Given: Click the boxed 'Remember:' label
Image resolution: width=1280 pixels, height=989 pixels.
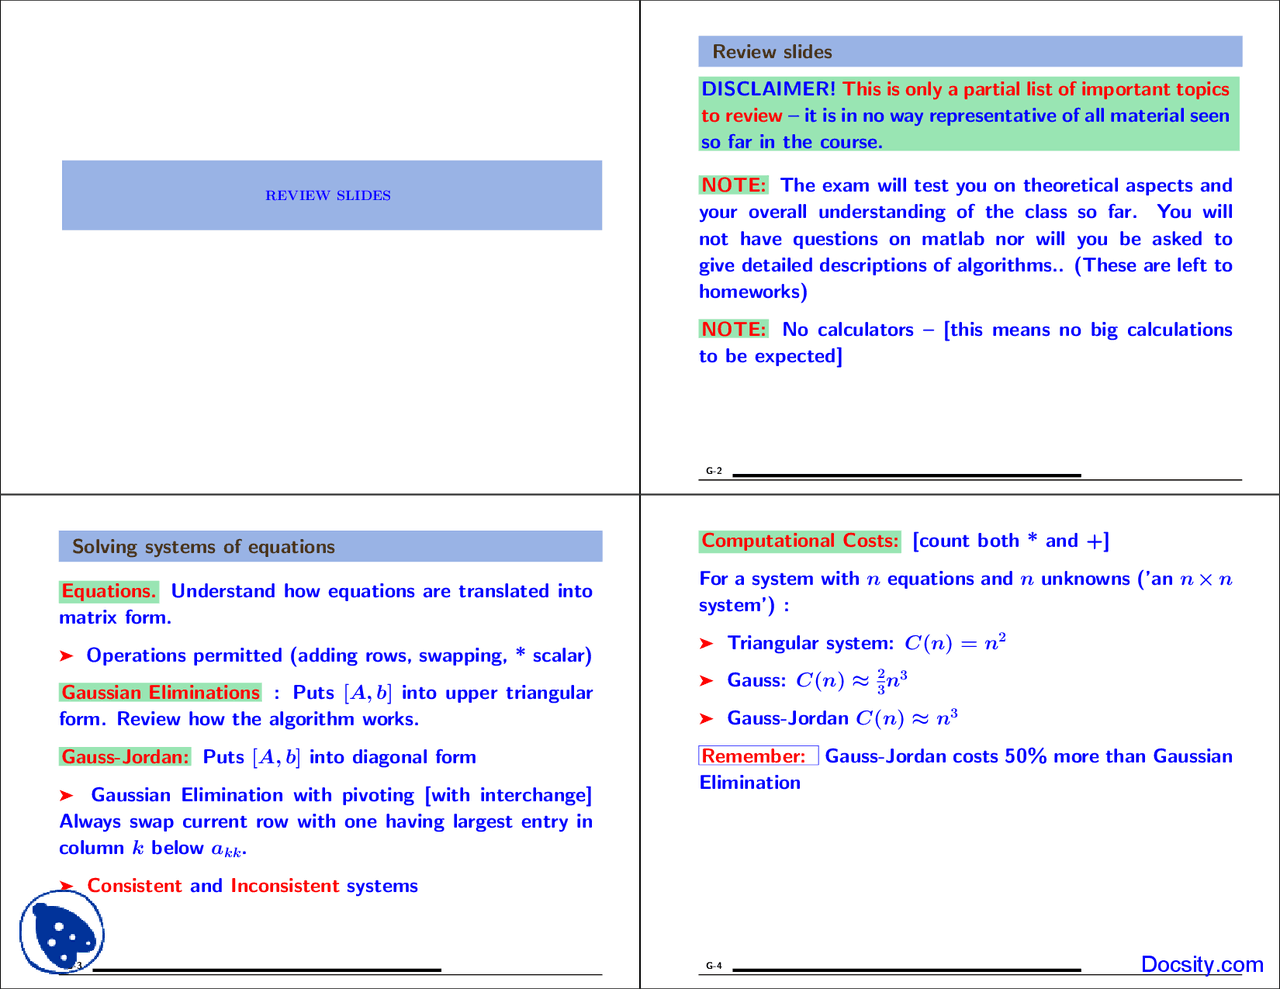Looking at the screenshot, I should 757,756.
